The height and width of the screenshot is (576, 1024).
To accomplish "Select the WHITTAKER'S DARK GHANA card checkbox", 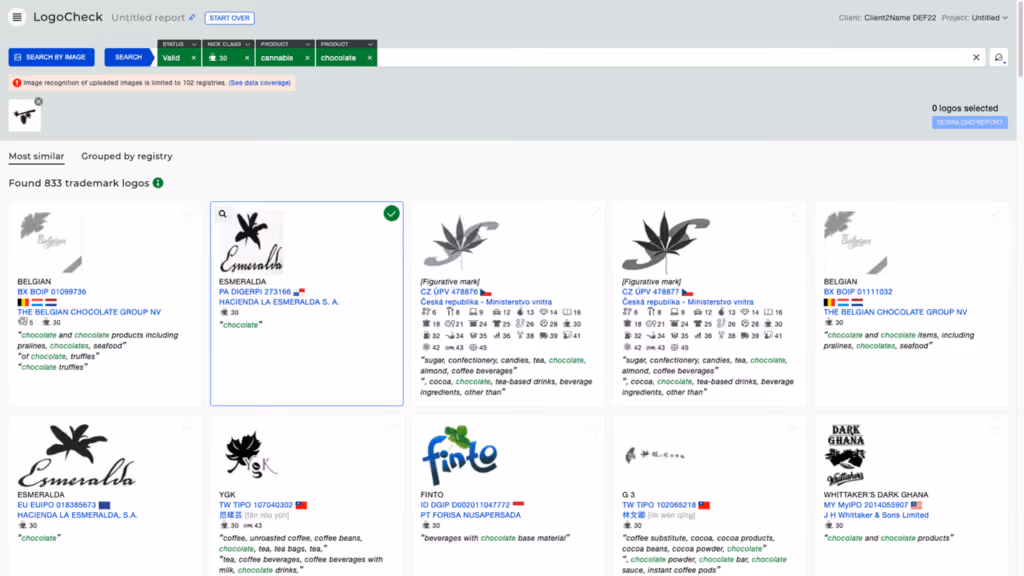I will (x=995, y=428).
